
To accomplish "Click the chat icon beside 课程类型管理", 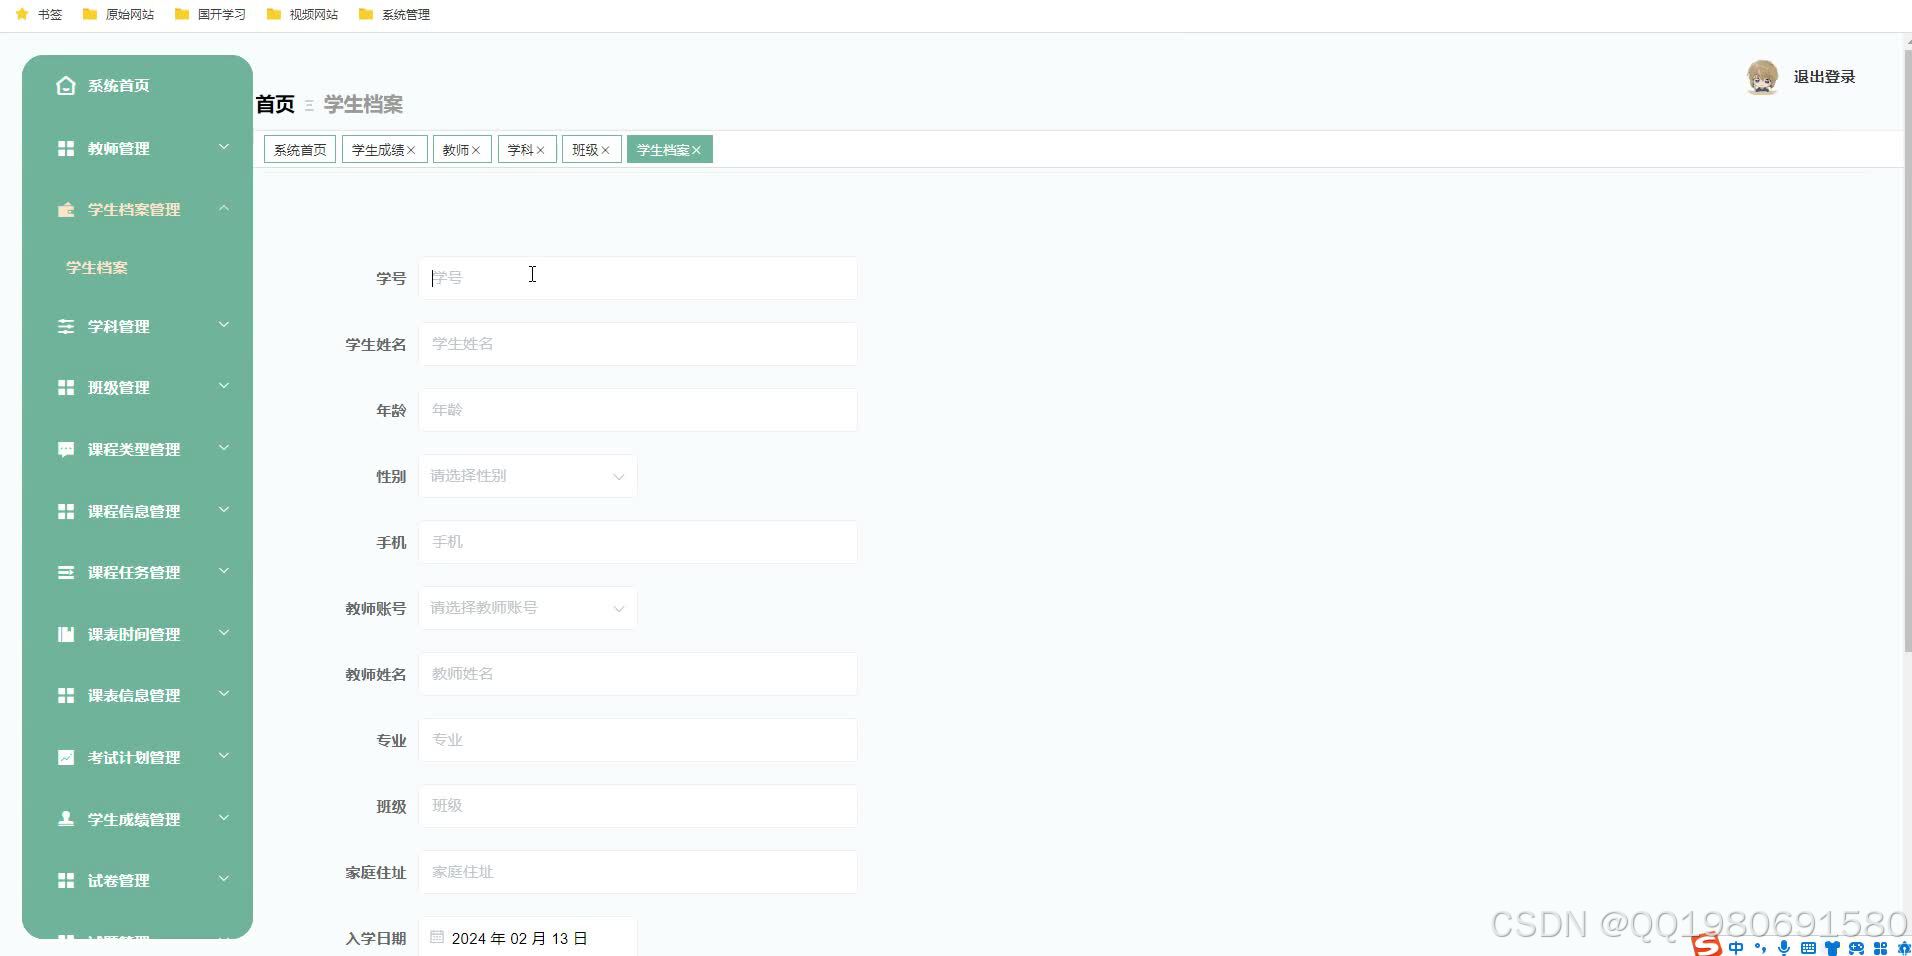I will [x=66, y=449].
